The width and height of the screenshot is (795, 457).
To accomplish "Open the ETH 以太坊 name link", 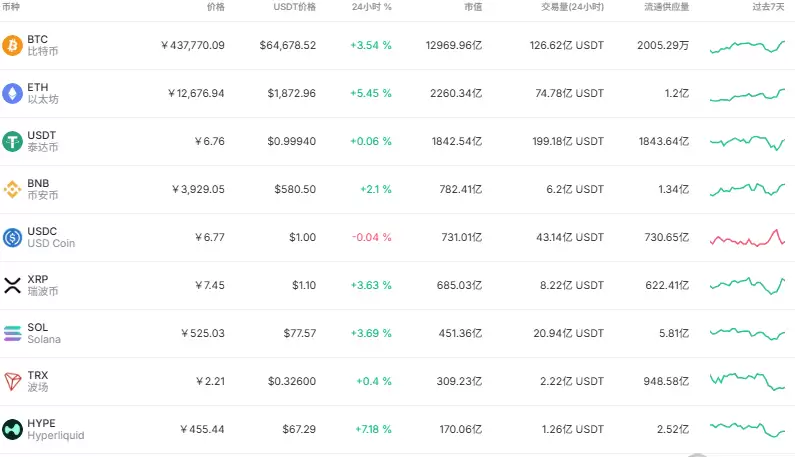I will pyautogui.click(x=43, y=93).
